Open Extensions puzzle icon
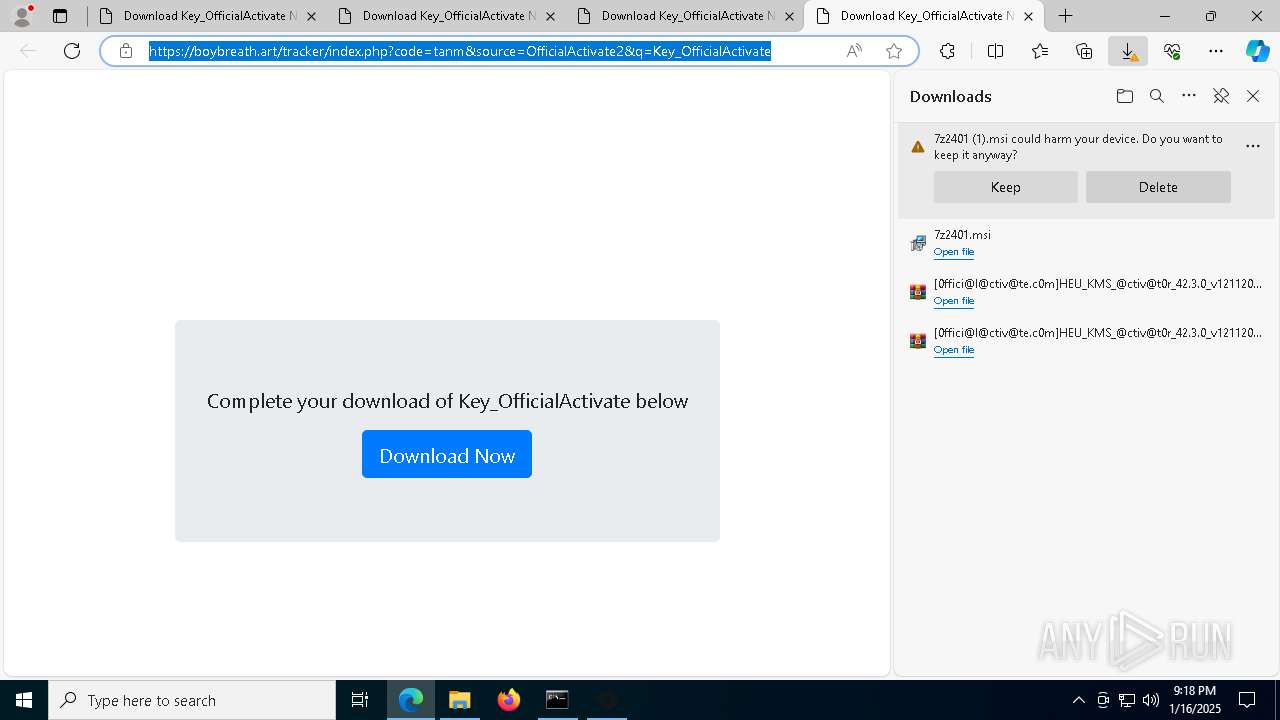The width and height of the screenshot is (1280, 720). point(947,51)
